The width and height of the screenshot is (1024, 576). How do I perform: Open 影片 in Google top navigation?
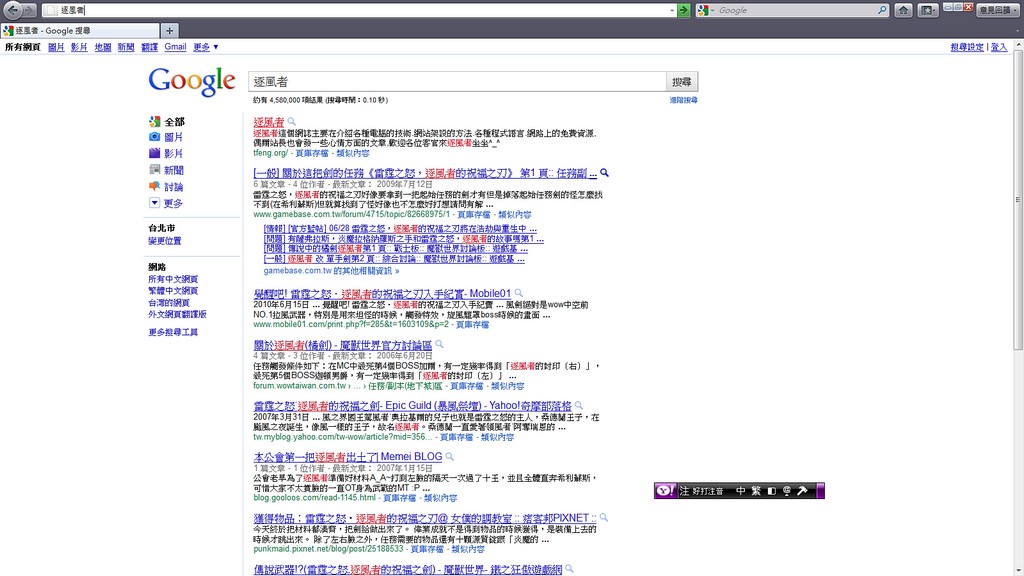pos(79,47)
